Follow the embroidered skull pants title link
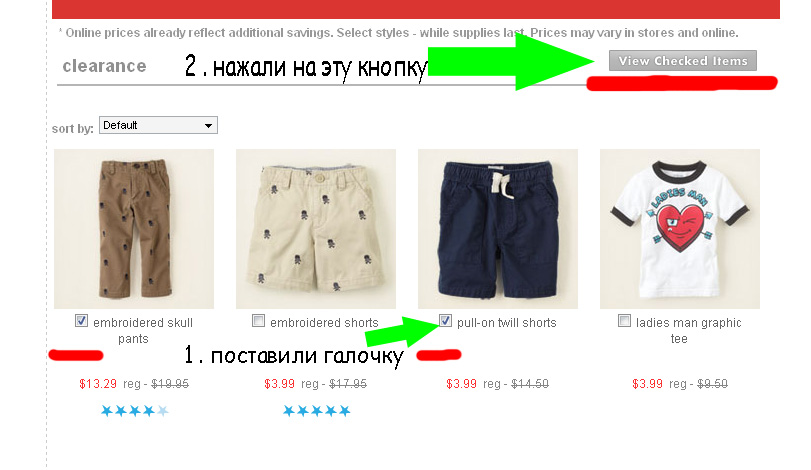The height and width of the screenshot is (470, 811). [x=142, y=330]
